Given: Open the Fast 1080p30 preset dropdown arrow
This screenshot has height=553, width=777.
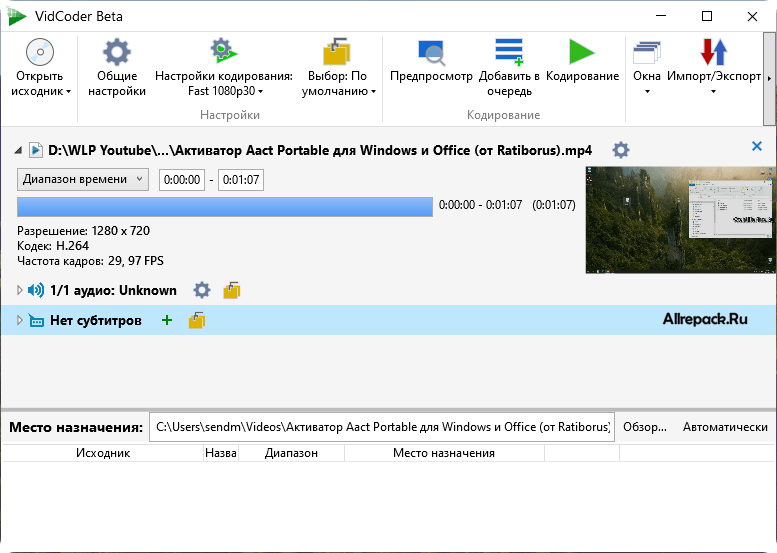Looking at the screenshot, I should 261,92.
